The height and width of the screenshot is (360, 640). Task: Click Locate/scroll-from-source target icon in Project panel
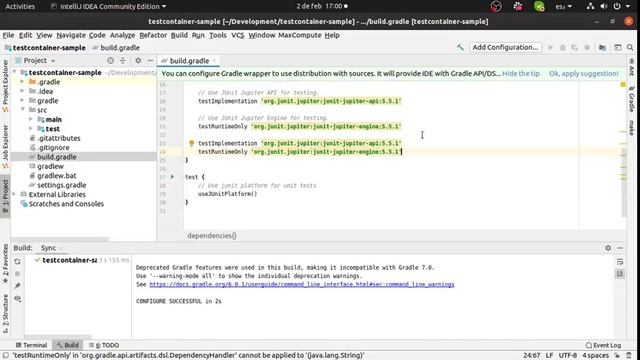(x=110, y=60)
